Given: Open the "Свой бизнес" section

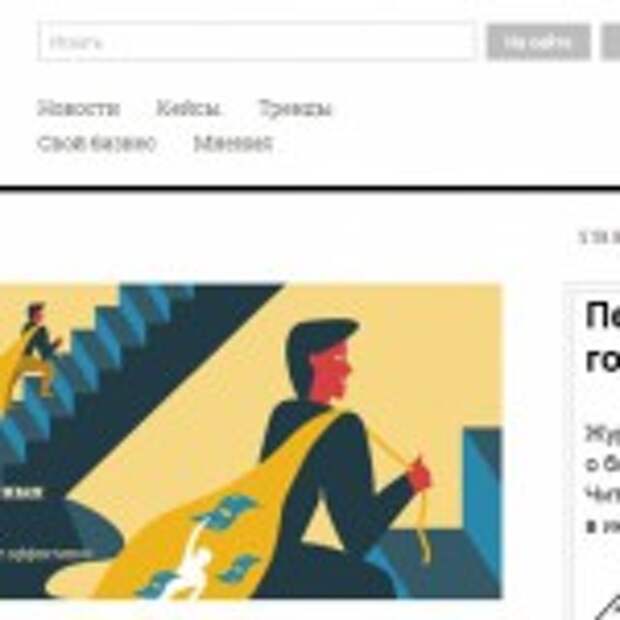Looking at the screenshot, I should click(x=96, y=143).
